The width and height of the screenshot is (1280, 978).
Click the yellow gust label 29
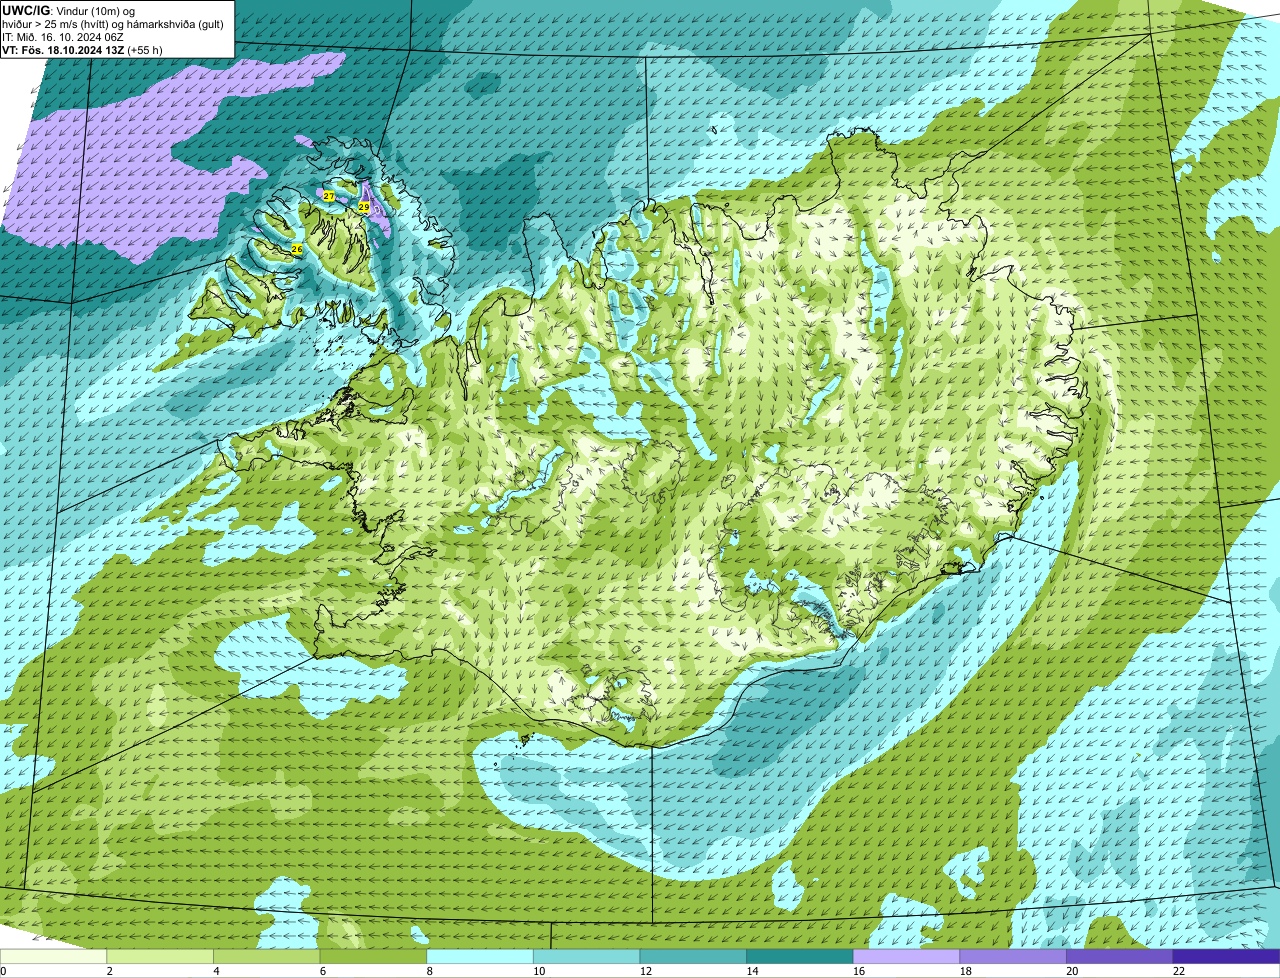364,207
